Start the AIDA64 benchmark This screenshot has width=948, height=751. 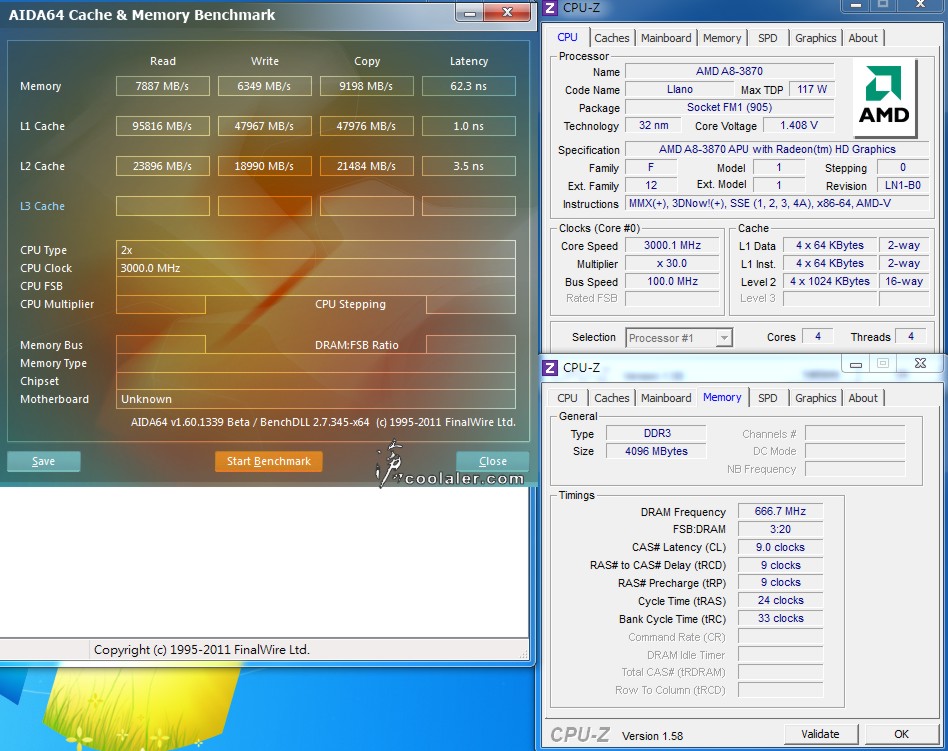[x=268, y=461]
